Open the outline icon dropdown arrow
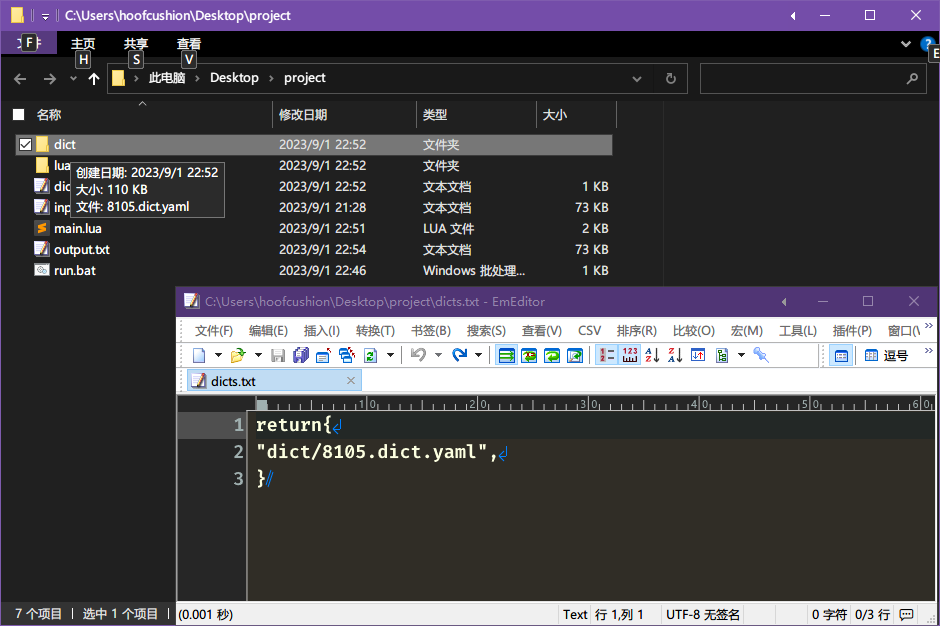This screenshot has width=940, height=626. (741, 356)
